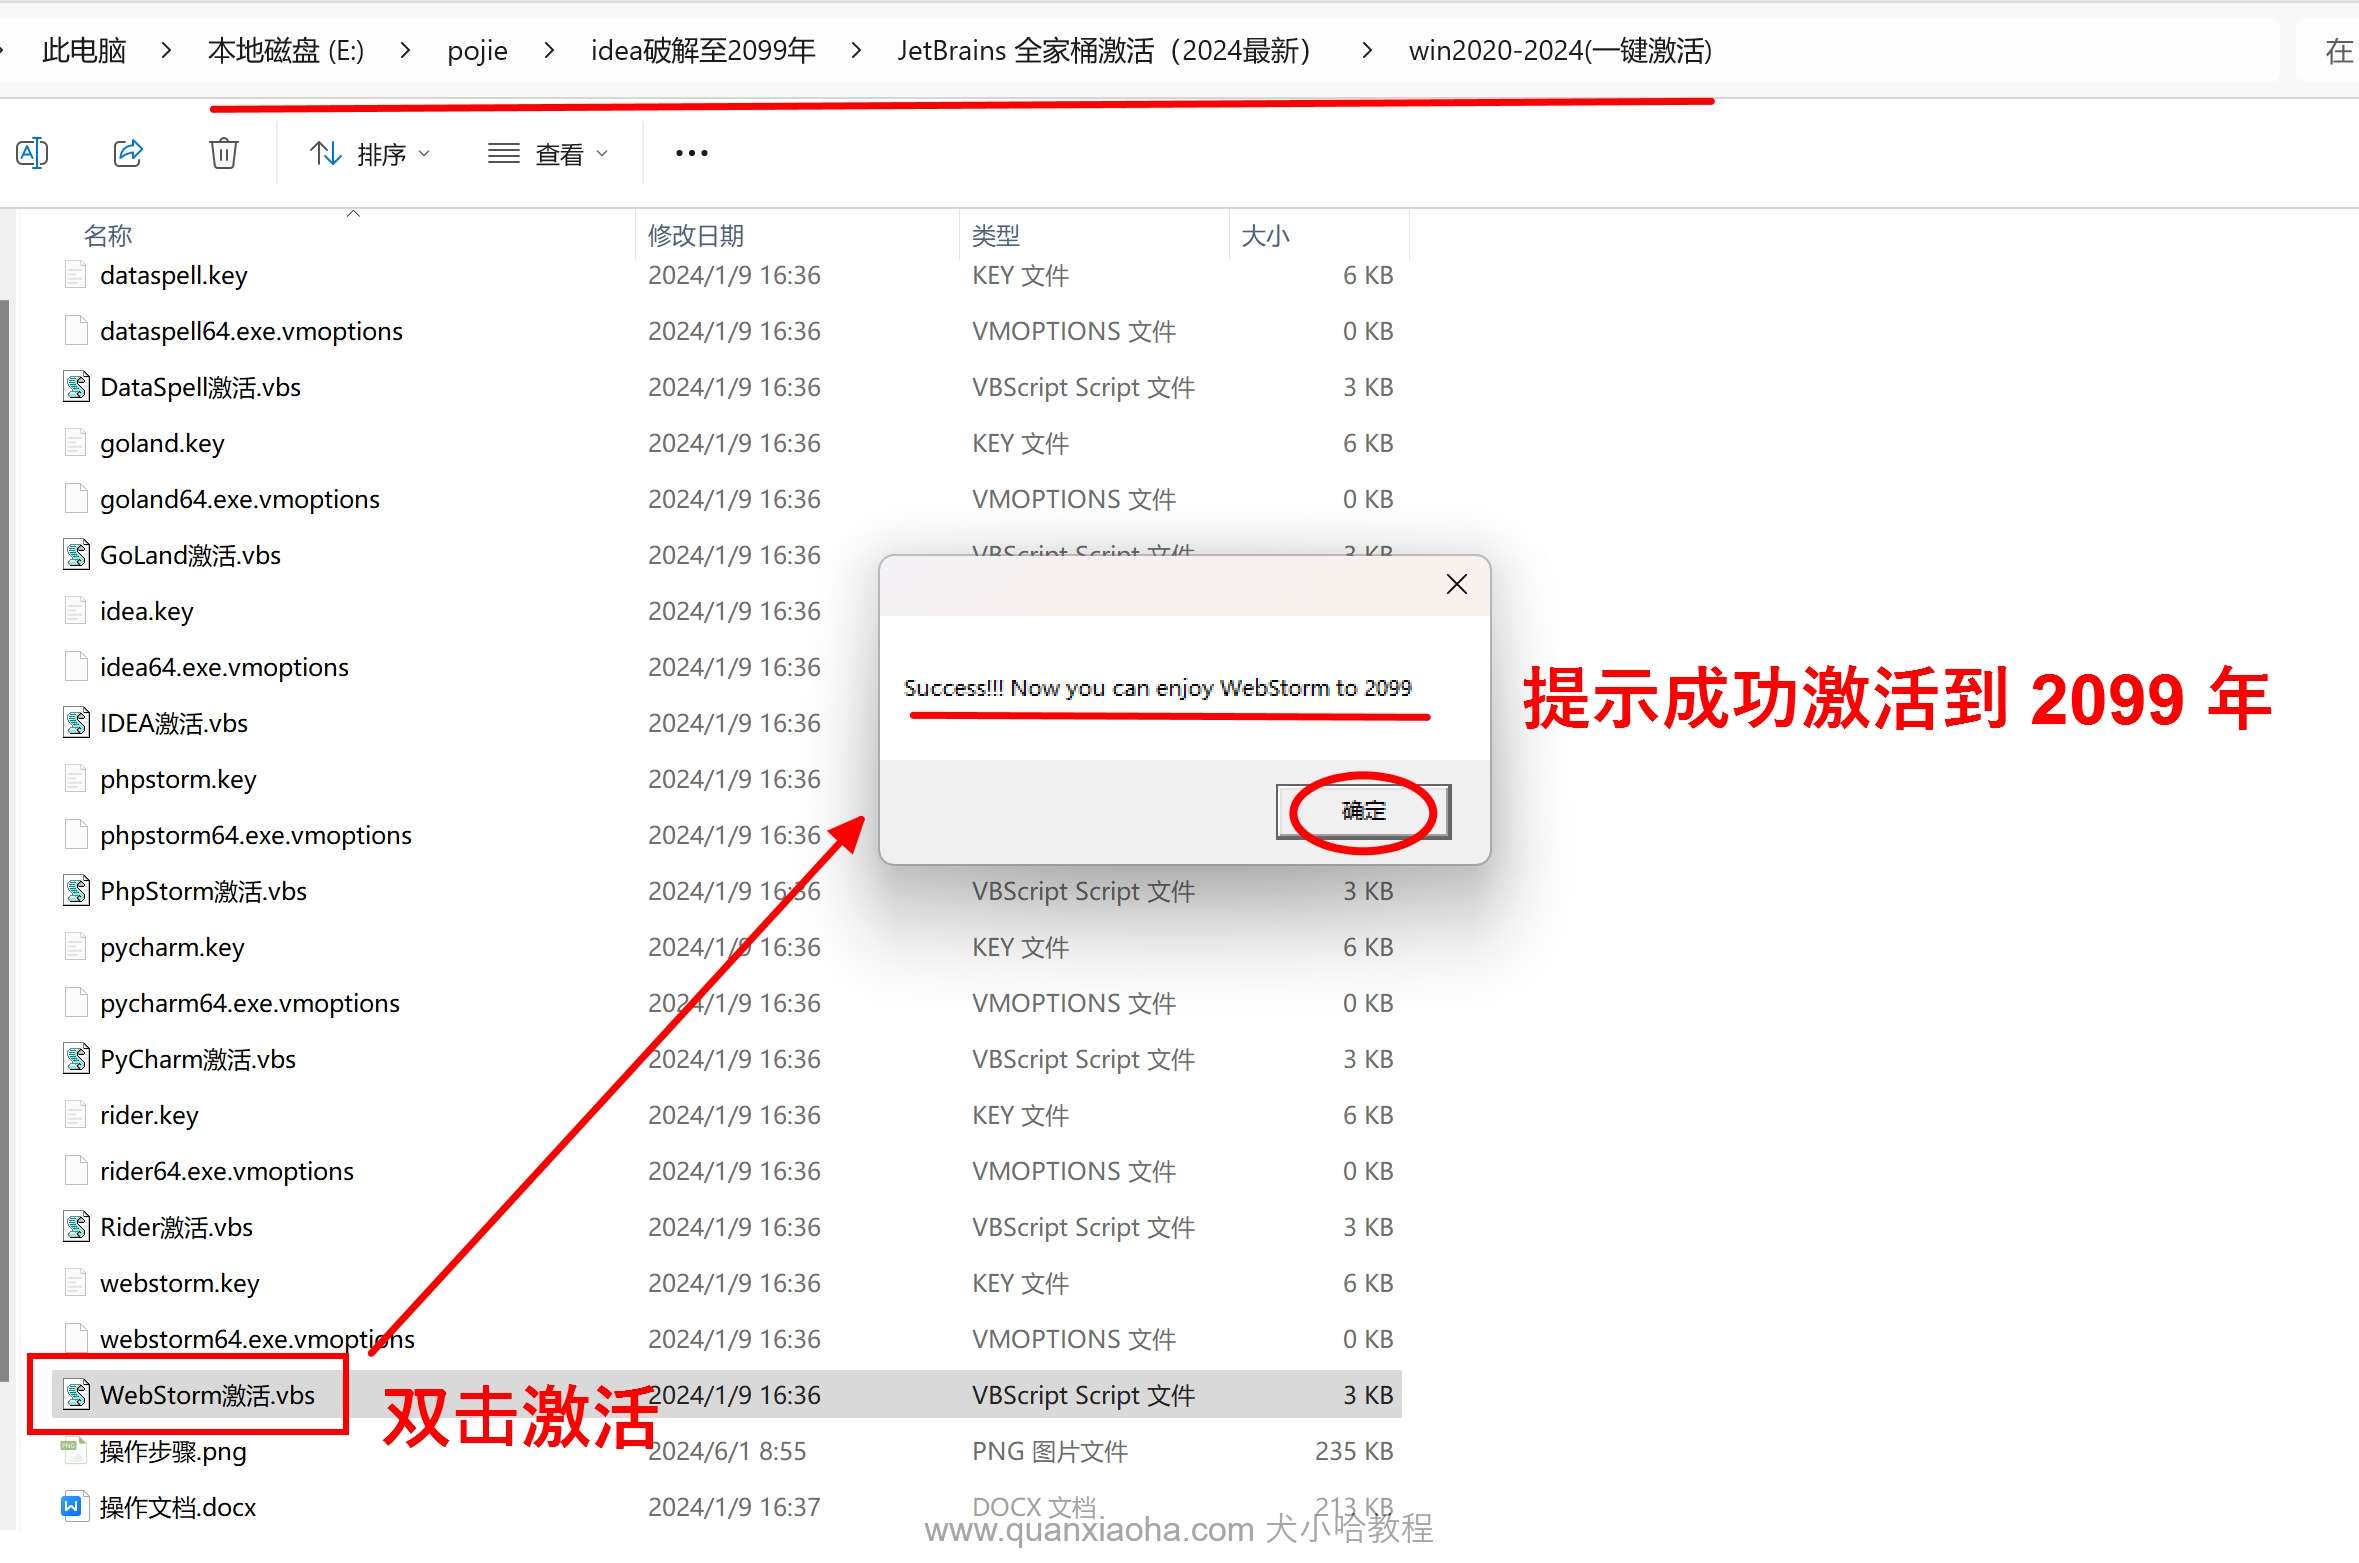Open the three-dot more options menu
The image size is (2359, 1563).
pos(691,153)
